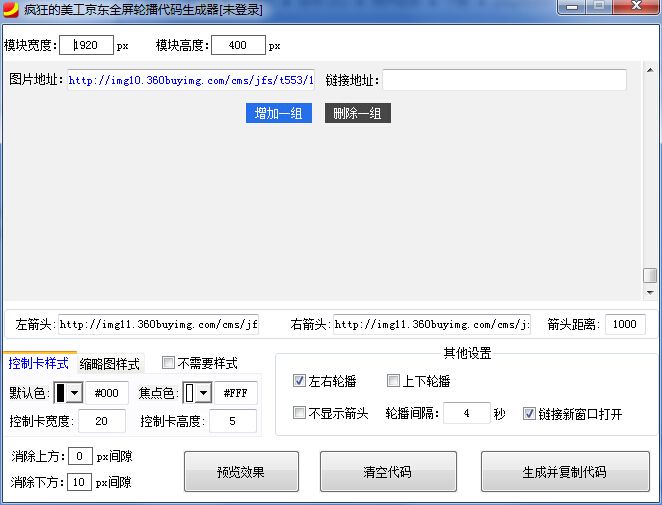
Task: Click the 控制卡高度 value field
Action: click(x=233, y=421)
